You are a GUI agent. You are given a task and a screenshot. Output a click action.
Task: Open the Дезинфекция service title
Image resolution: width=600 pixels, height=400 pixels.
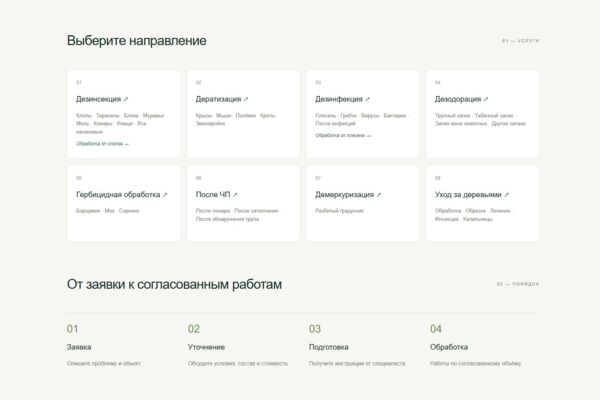tap(339, 99)
